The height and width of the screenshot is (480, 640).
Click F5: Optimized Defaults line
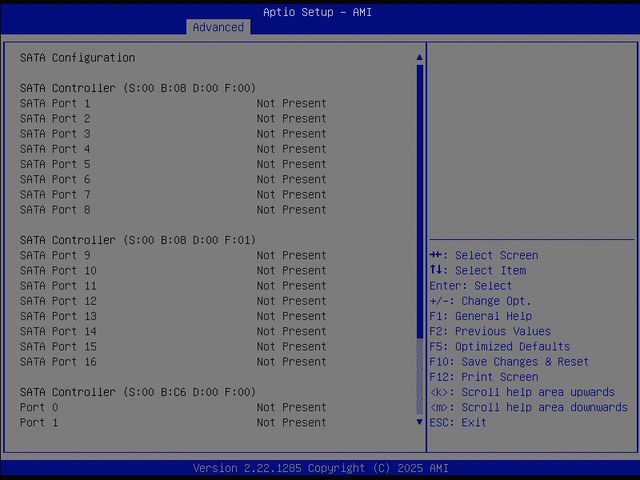tap(500, 347)
